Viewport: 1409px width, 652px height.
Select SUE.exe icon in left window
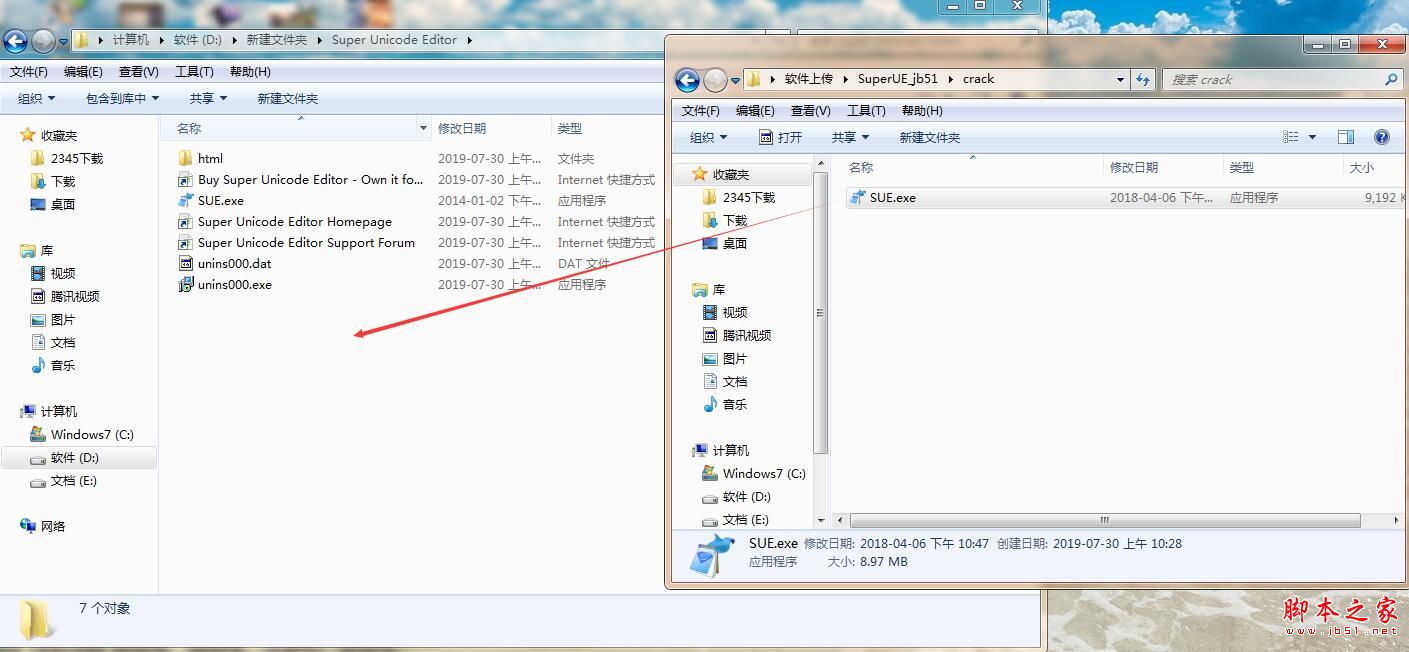(185, 200)
